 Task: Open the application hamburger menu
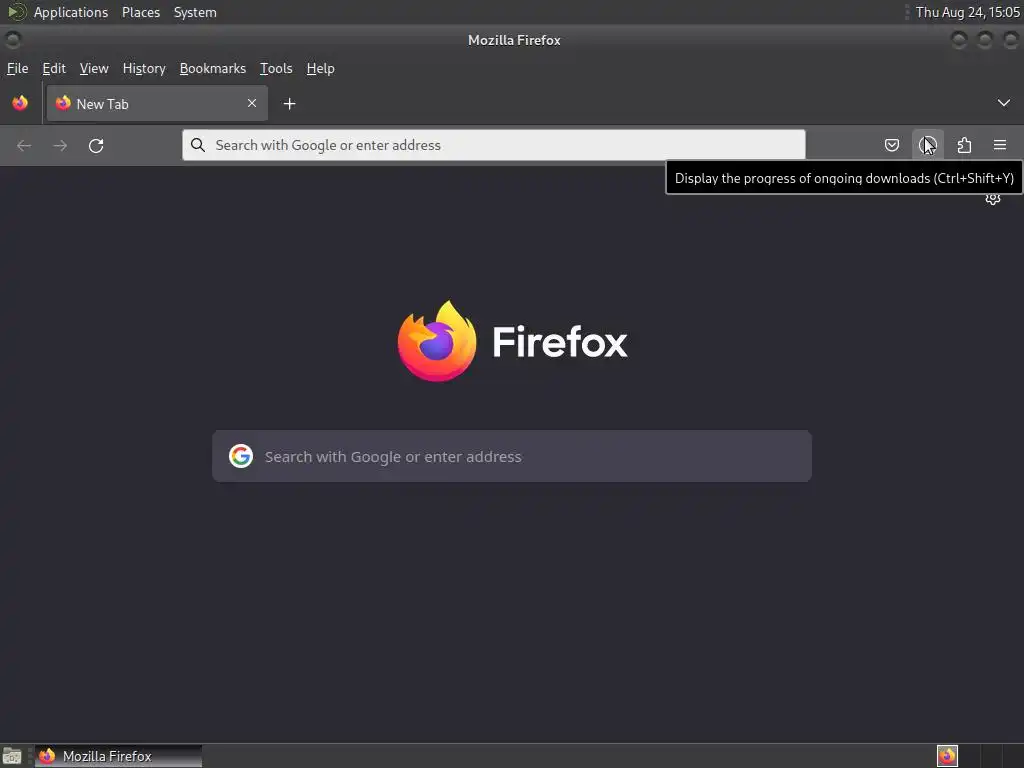[1000, 145]
